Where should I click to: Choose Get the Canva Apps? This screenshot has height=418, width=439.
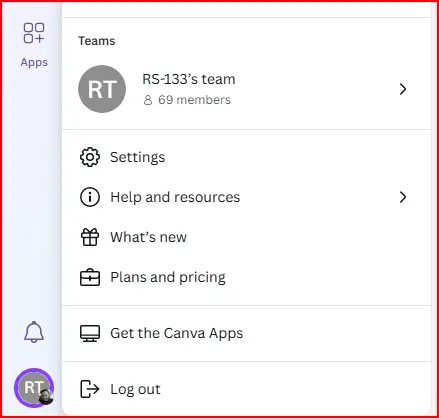[x=247, y=333]
